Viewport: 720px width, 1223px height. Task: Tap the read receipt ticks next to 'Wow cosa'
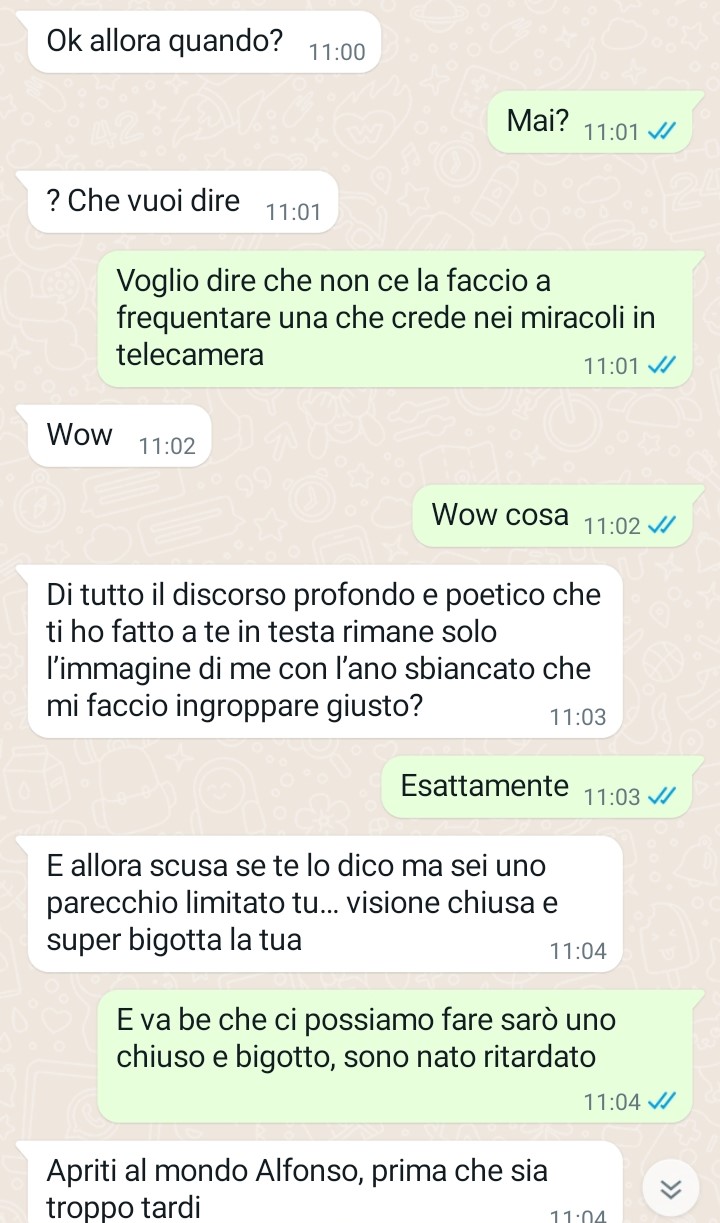pos(663,526)
